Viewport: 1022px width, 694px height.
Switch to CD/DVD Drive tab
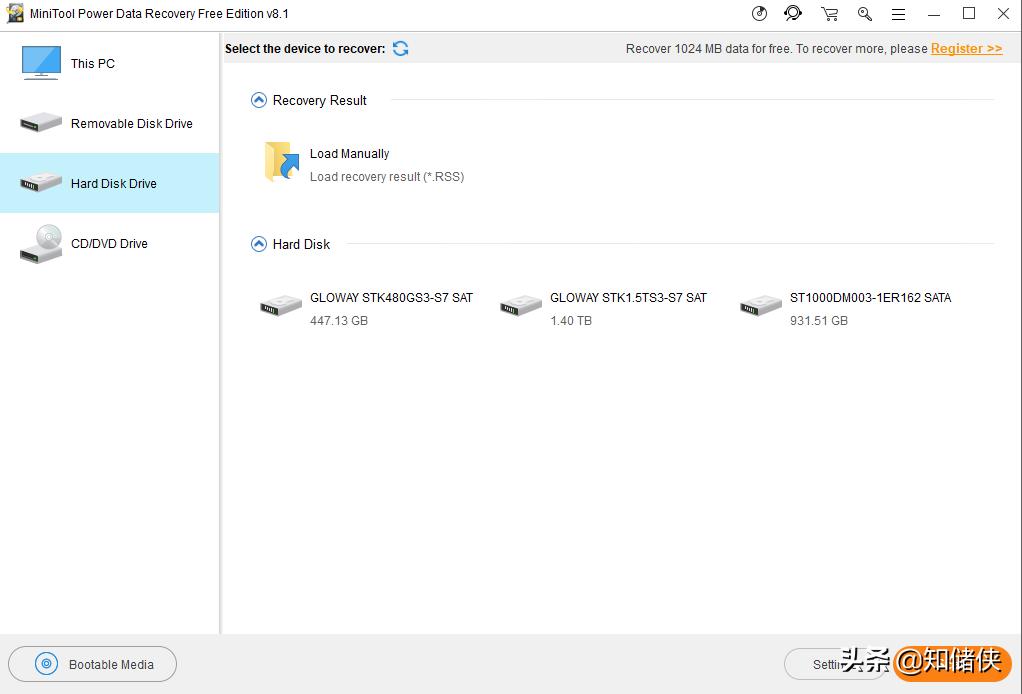110,243
